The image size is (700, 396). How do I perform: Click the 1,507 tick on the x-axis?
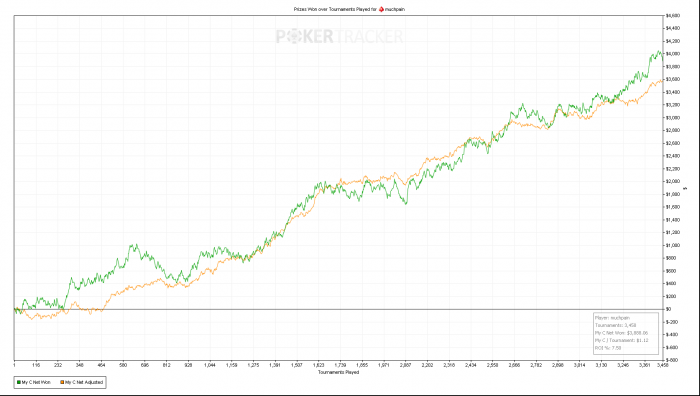click(297, 365)
